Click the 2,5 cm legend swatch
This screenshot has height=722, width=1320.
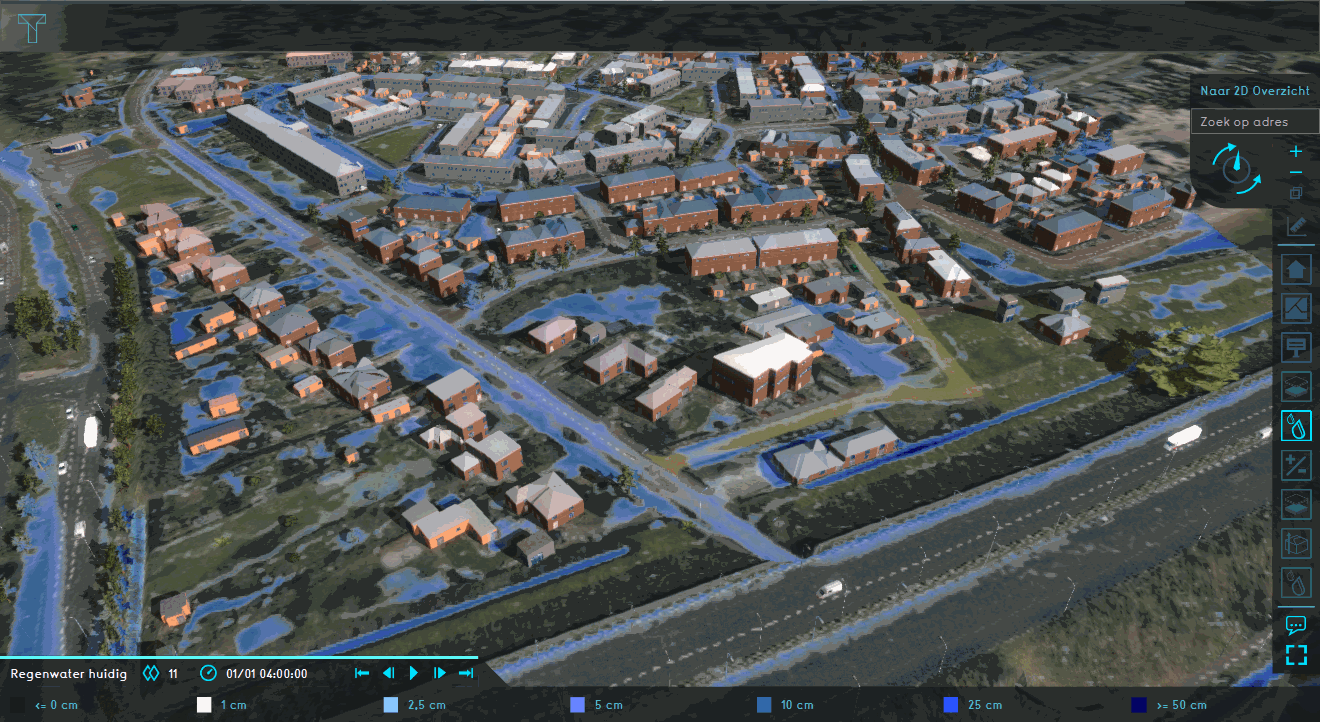[392, 705]
